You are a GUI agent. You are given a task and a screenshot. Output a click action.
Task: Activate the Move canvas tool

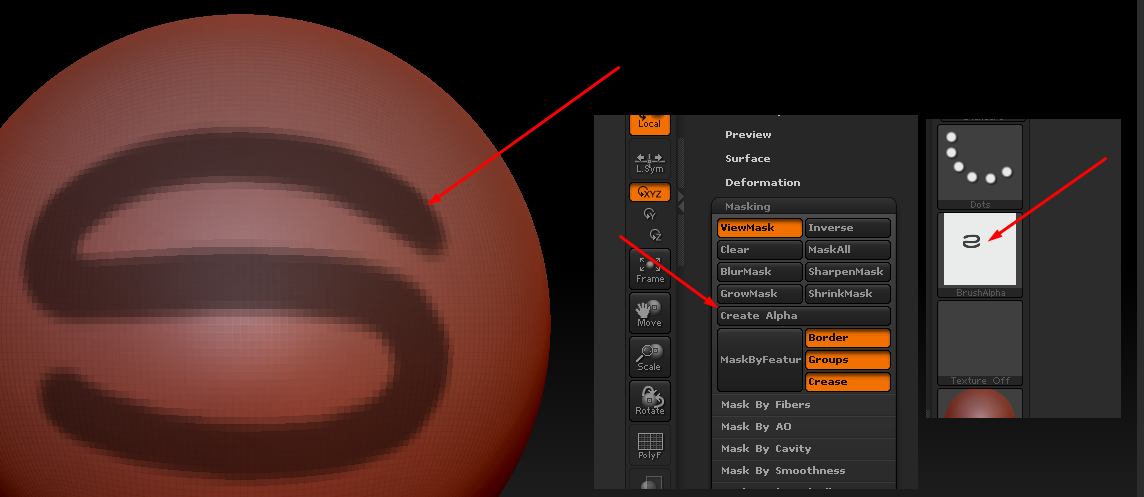[649, 313]
